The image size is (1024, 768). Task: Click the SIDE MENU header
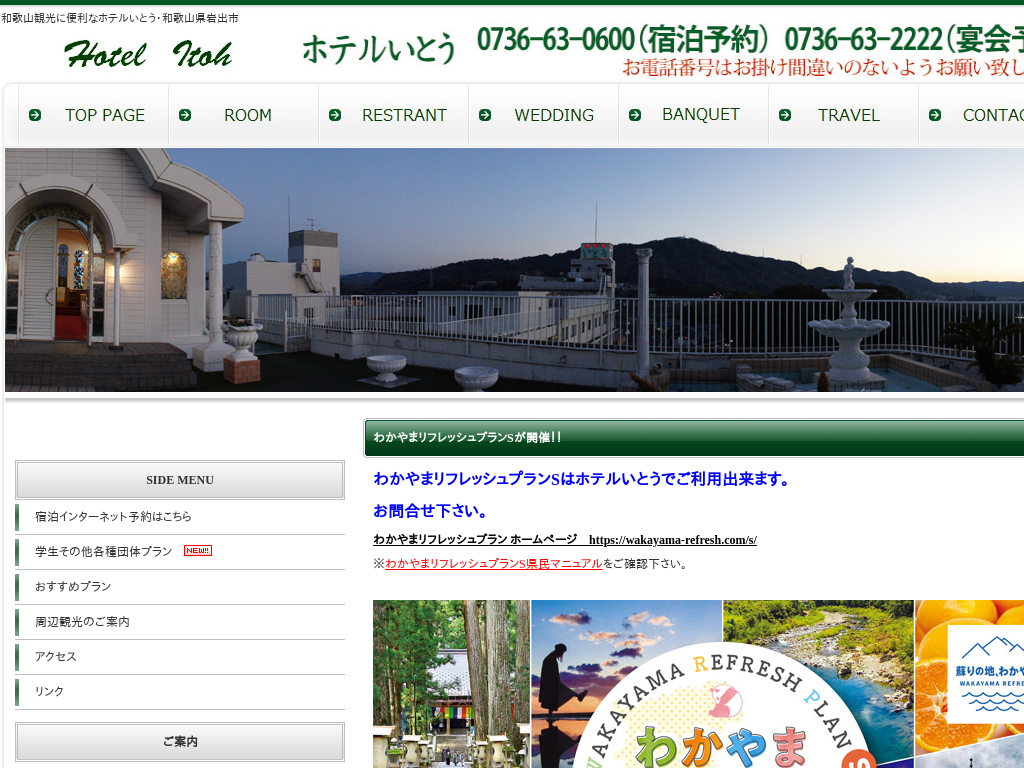(180, 480)
